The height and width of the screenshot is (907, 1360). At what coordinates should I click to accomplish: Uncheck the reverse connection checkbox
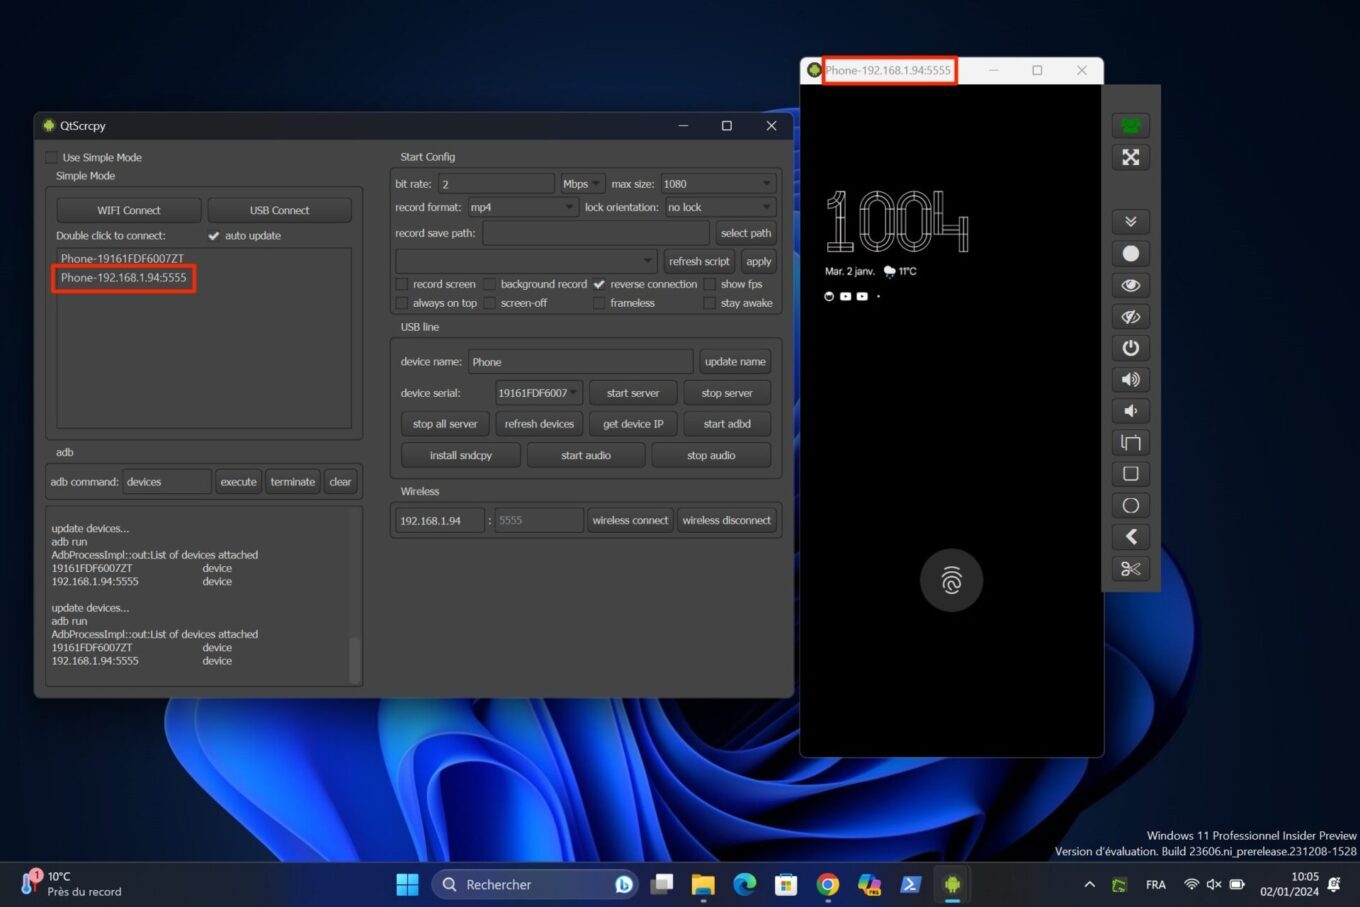(x=599, y=284)
